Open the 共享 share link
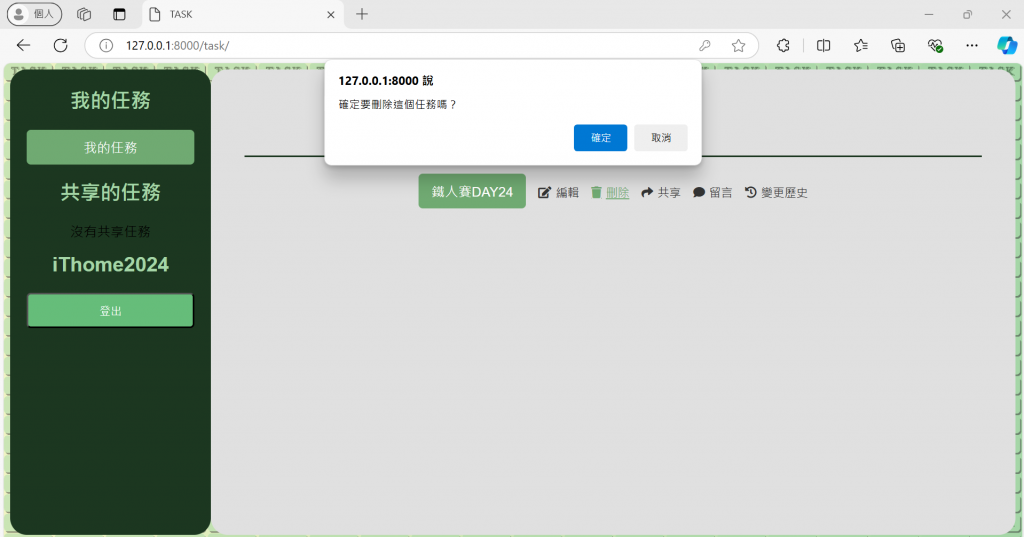Viewport: 1024px width, 537px height. [x=669, y=193]
